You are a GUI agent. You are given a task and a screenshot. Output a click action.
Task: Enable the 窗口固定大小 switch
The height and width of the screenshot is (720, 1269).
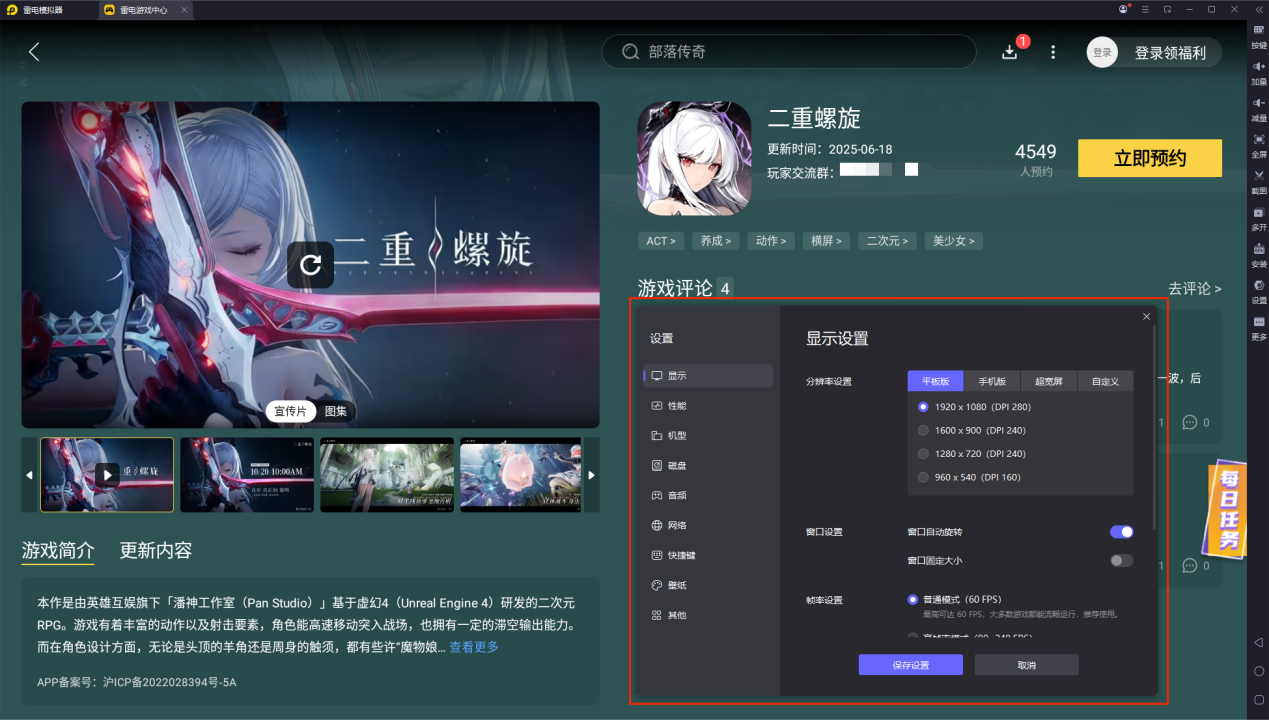[1122, 561]
